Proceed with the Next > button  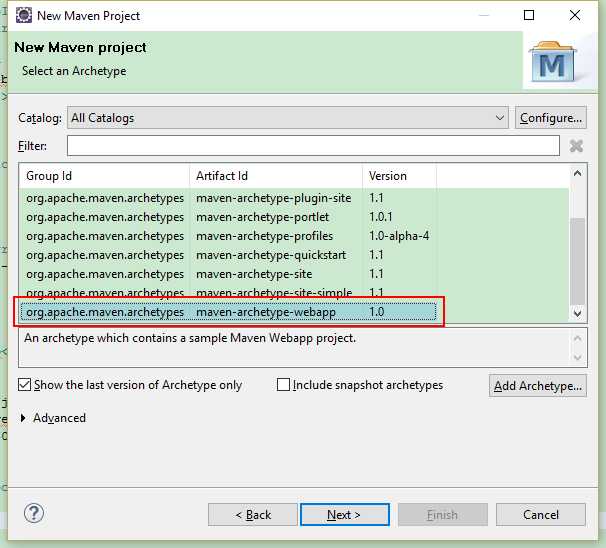point(345,515)
